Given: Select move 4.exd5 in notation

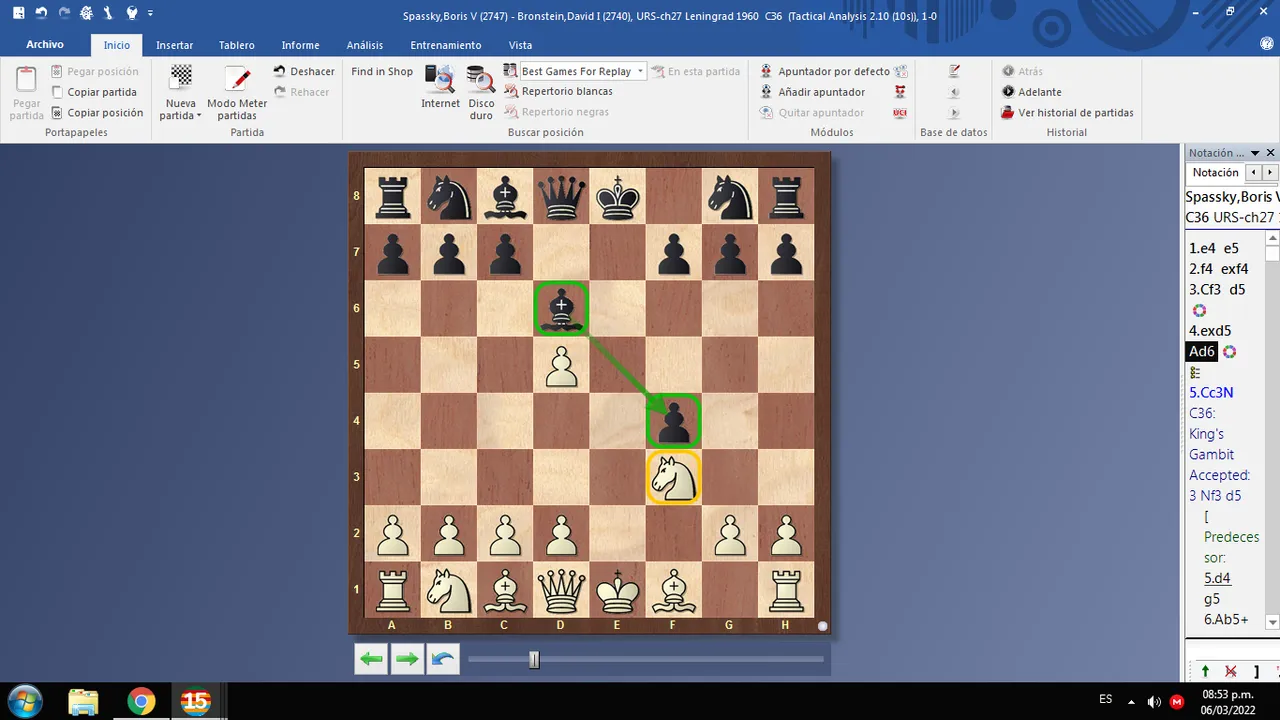Looking at the screenshot, I should click(1210, 331).
